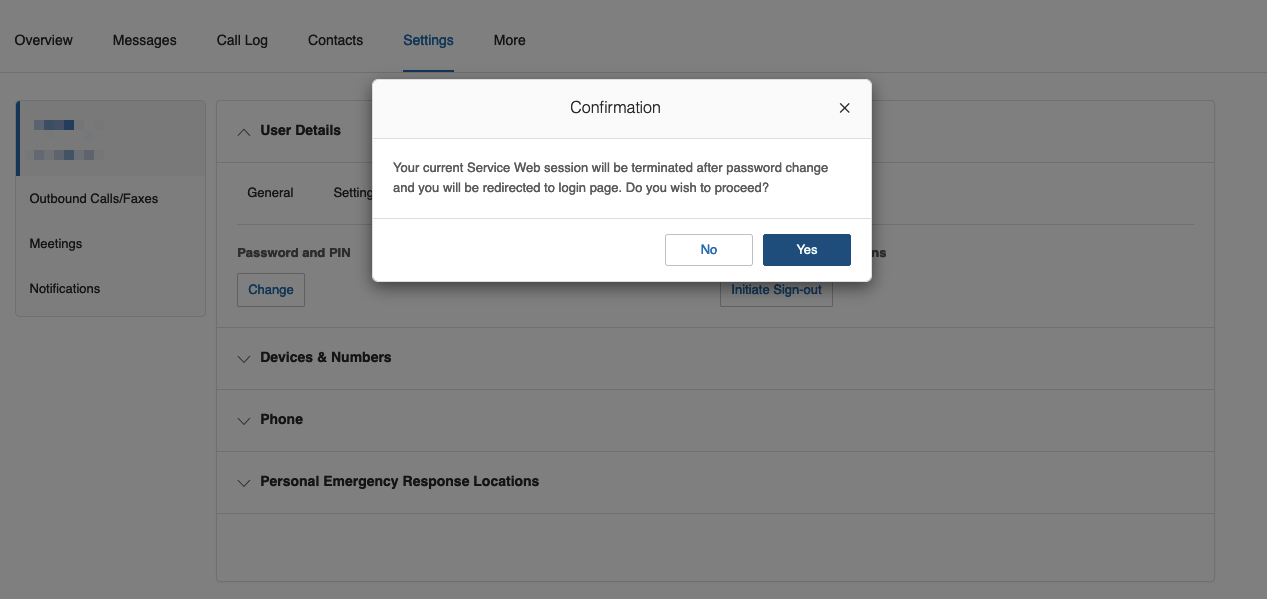Screen dimensions: 1267x599
Task: Switch to the General sub-tab under User Details
Action: pyautogui.click(x=270, y=193)
